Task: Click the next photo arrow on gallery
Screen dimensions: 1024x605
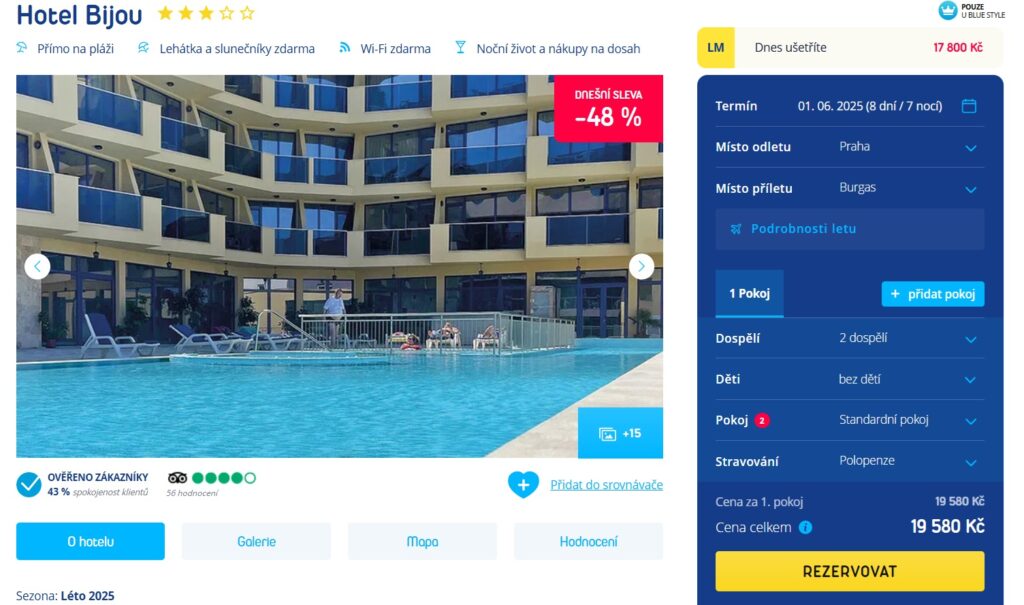Action: pos(641,267)
